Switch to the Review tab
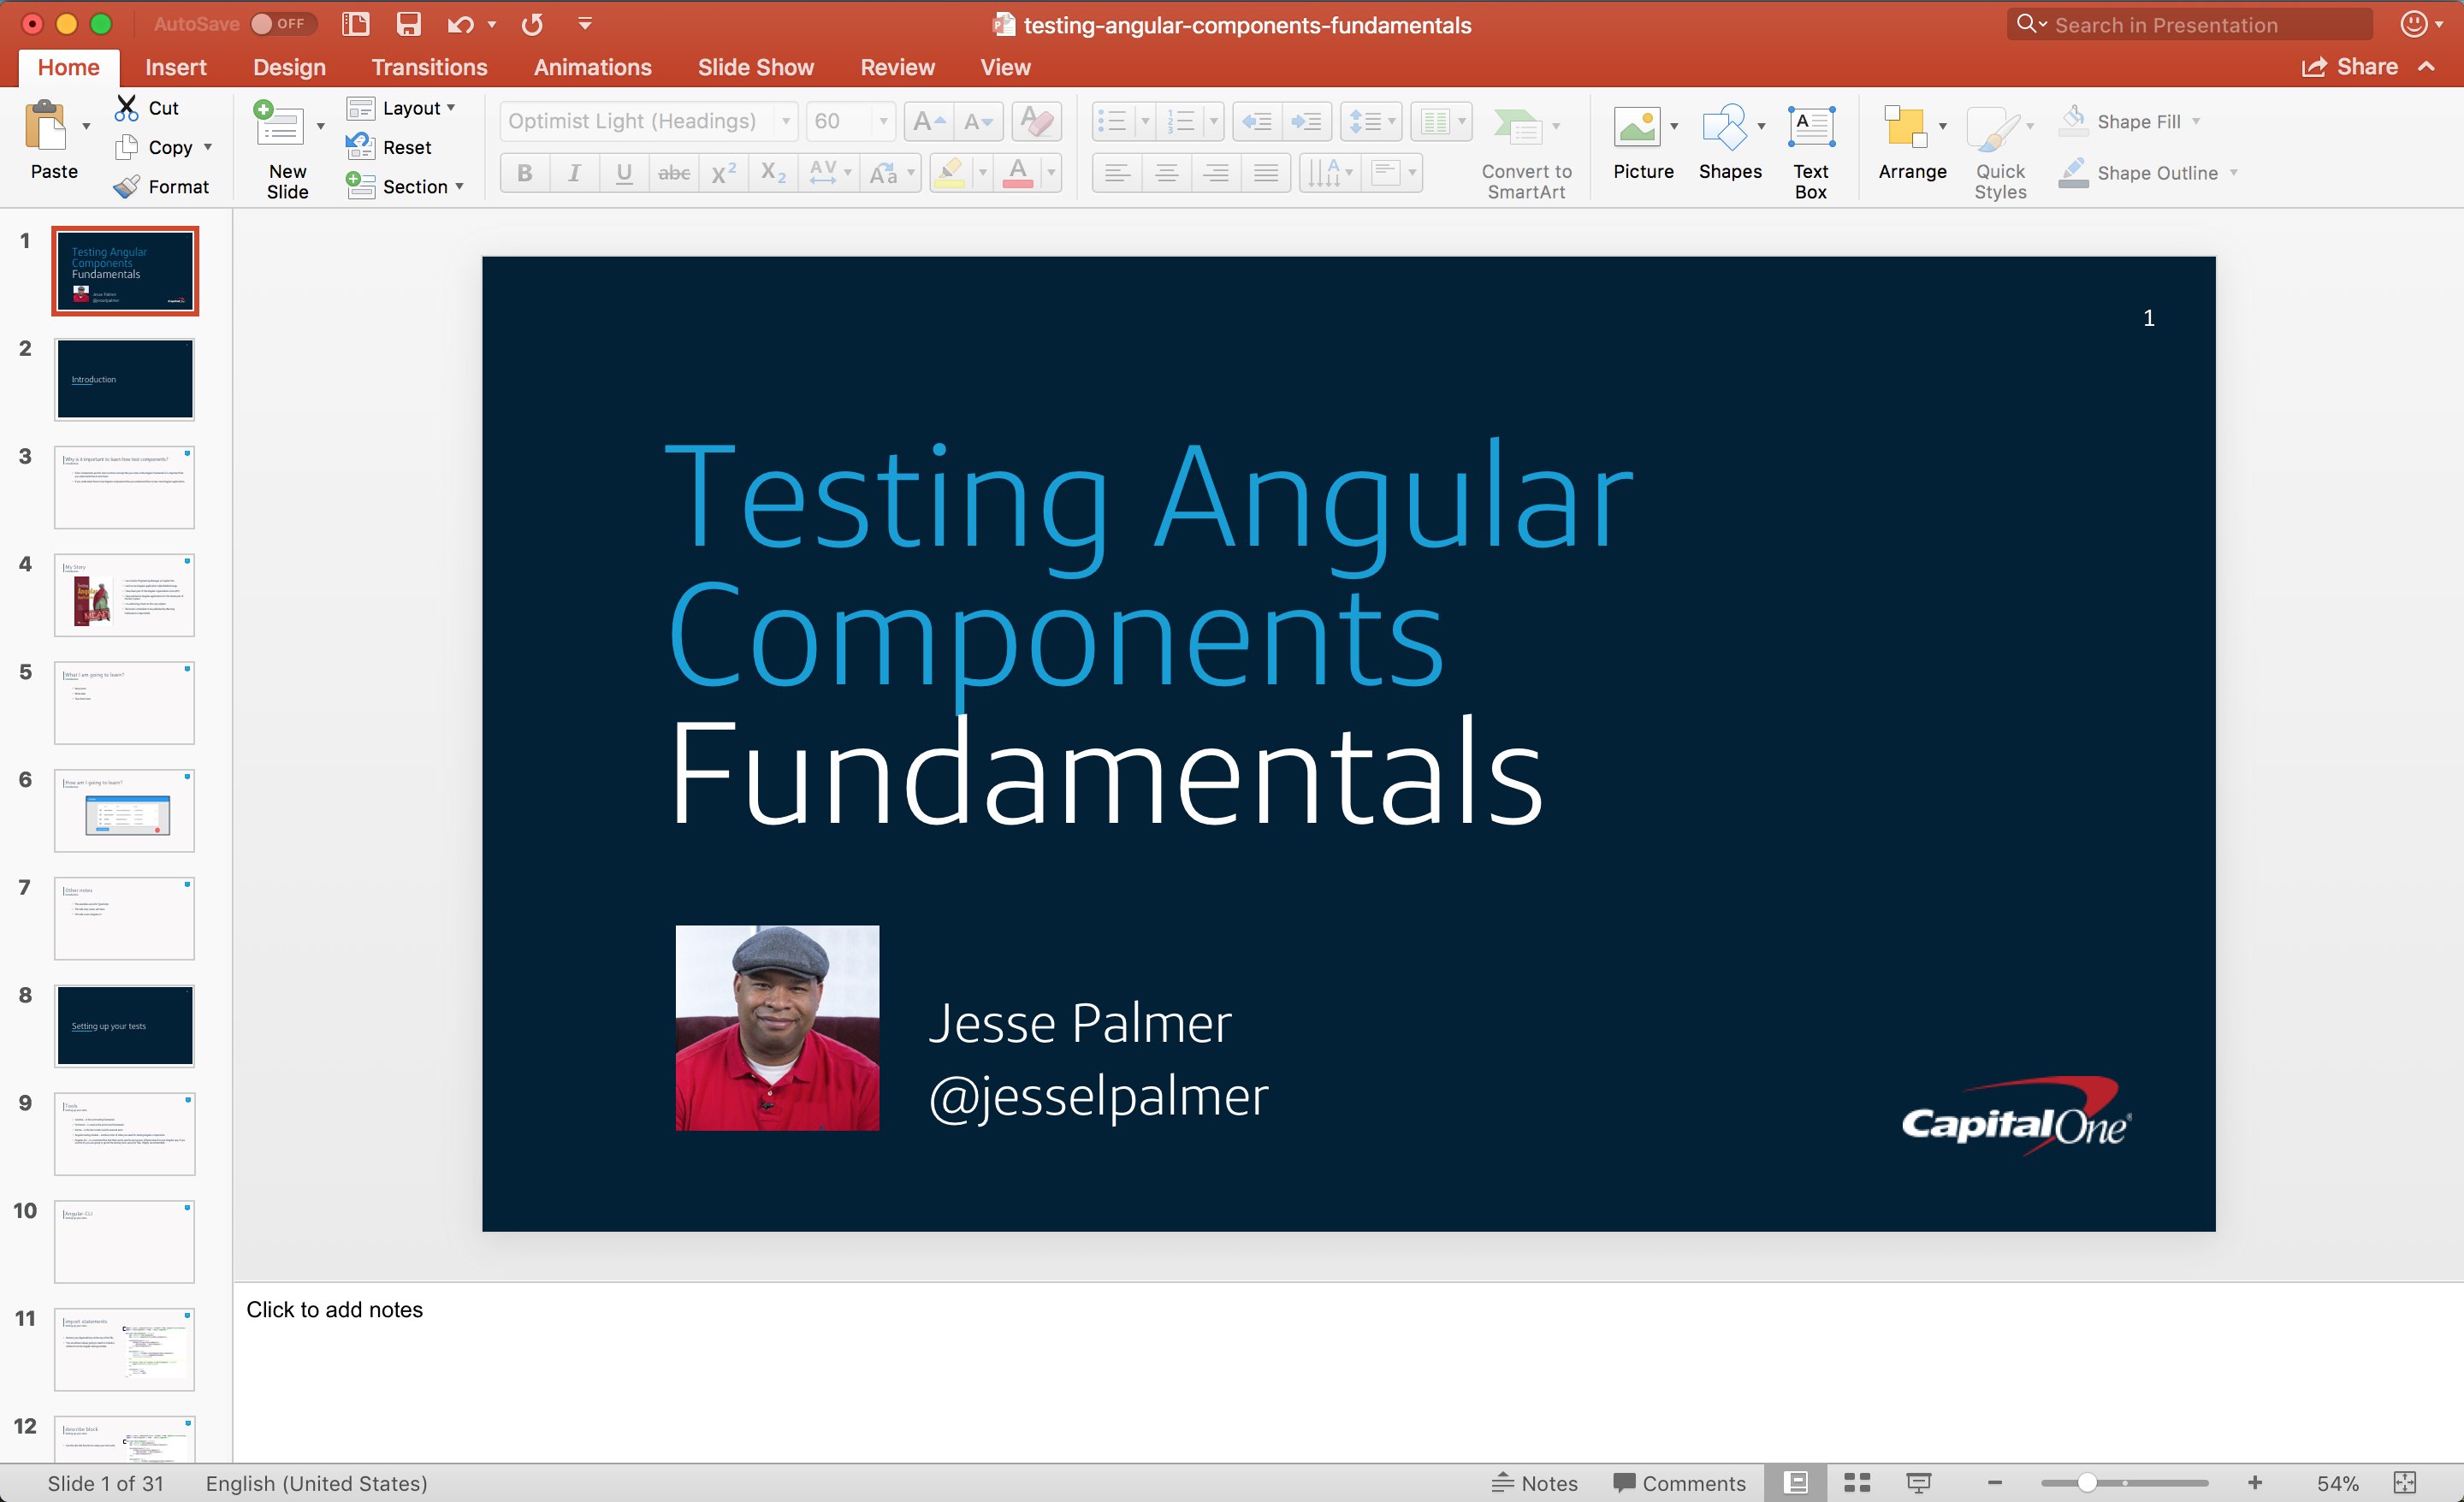 pos(897,67)
